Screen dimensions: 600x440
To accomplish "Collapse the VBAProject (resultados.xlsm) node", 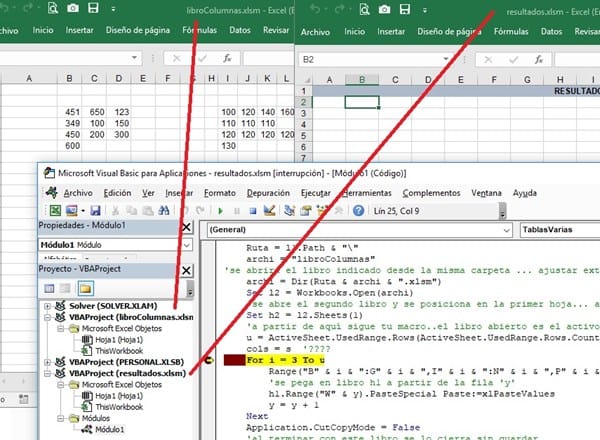I will 47,373.
